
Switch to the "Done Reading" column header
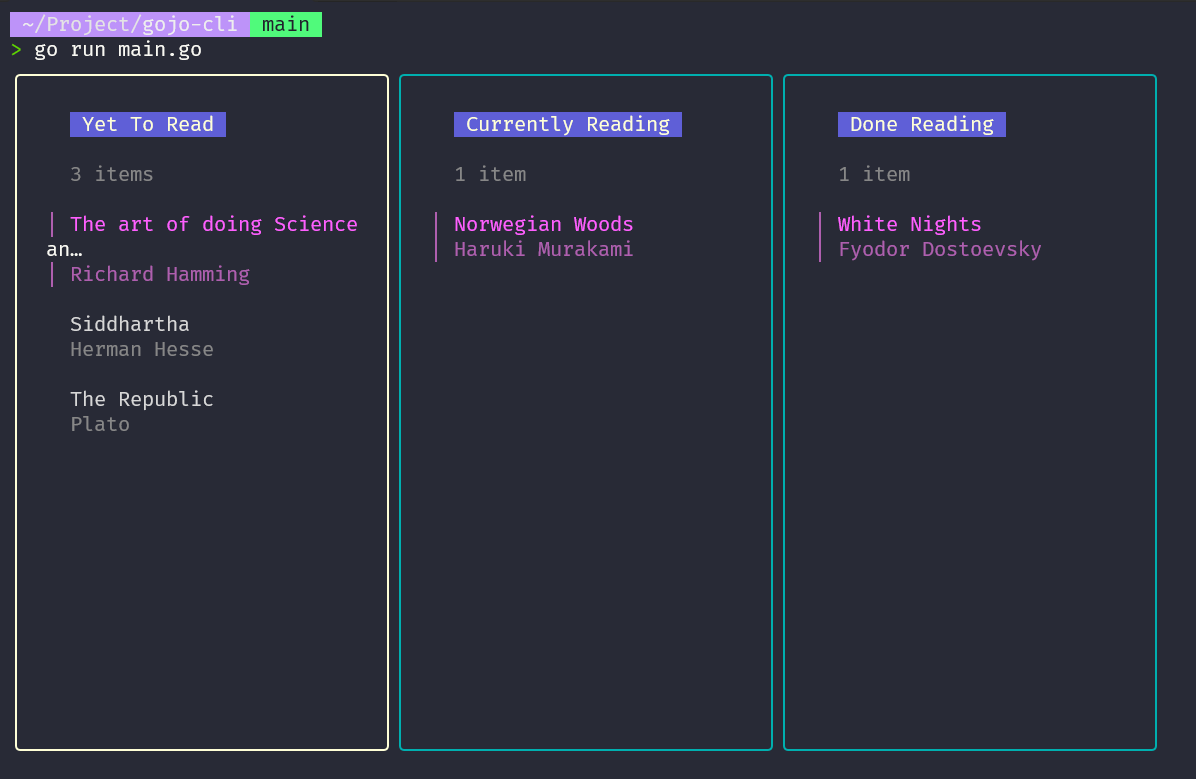click(x=921, y=124)
